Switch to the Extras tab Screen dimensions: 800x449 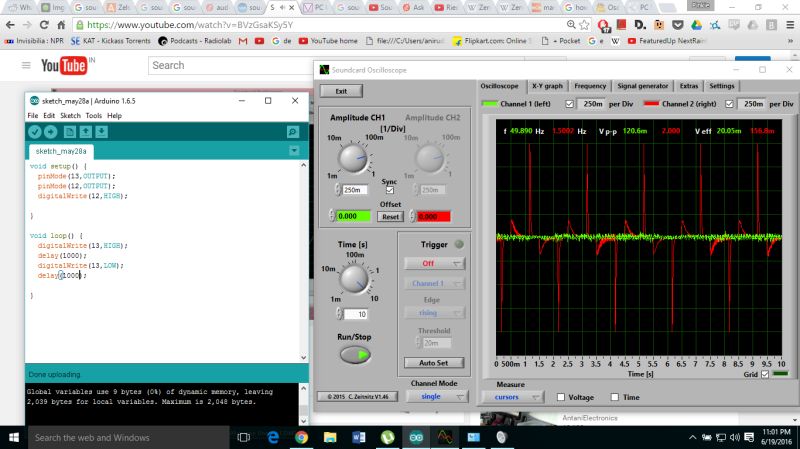click(x=689, y=86)
